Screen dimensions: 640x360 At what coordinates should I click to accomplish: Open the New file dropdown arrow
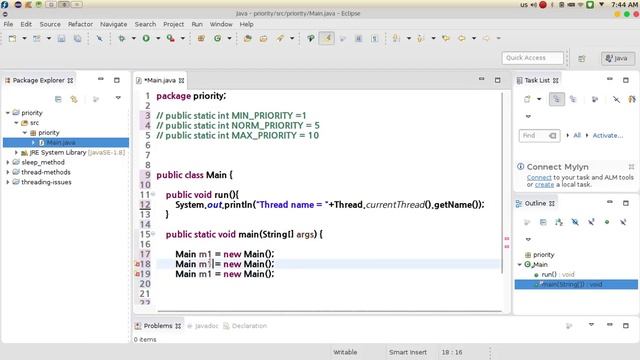[x=24, y=38]
